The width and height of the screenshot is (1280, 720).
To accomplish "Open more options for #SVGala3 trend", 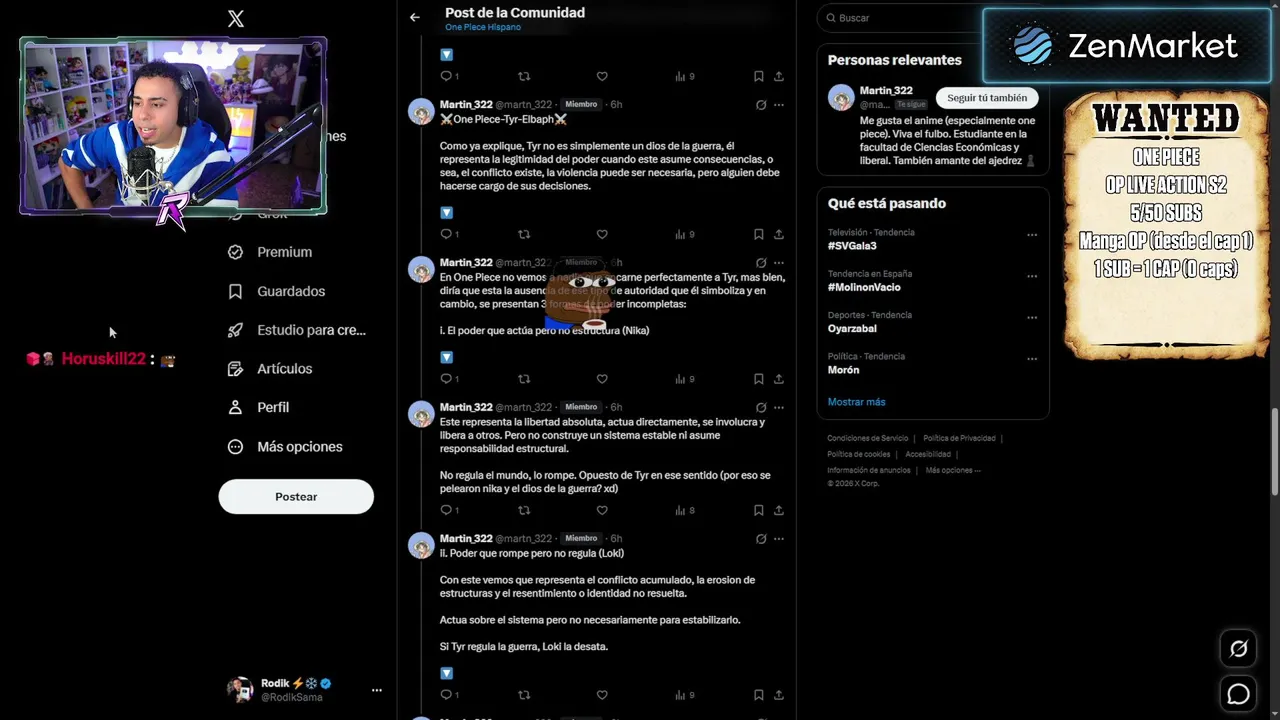I will pyautogui.click(x=1032, y=235).
